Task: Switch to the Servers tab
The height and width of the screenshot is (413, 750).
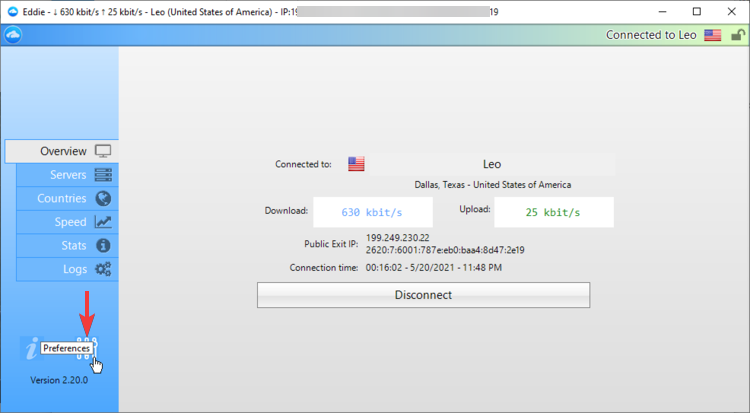Action: [x=68, y=175]
